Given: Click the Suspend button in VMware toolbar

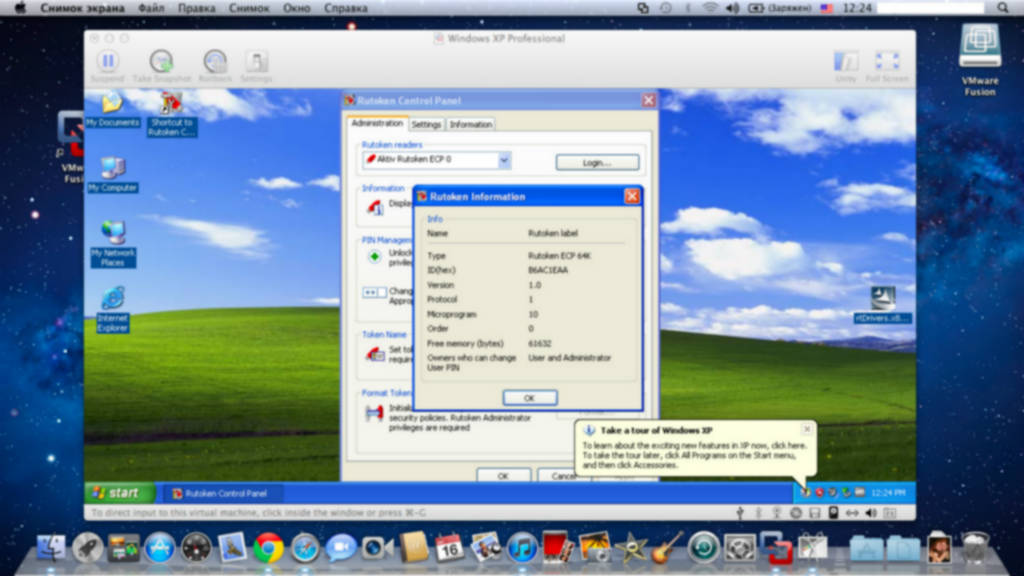Looking at the screenshot, I should pyautogui.click(x=107, y=62).
